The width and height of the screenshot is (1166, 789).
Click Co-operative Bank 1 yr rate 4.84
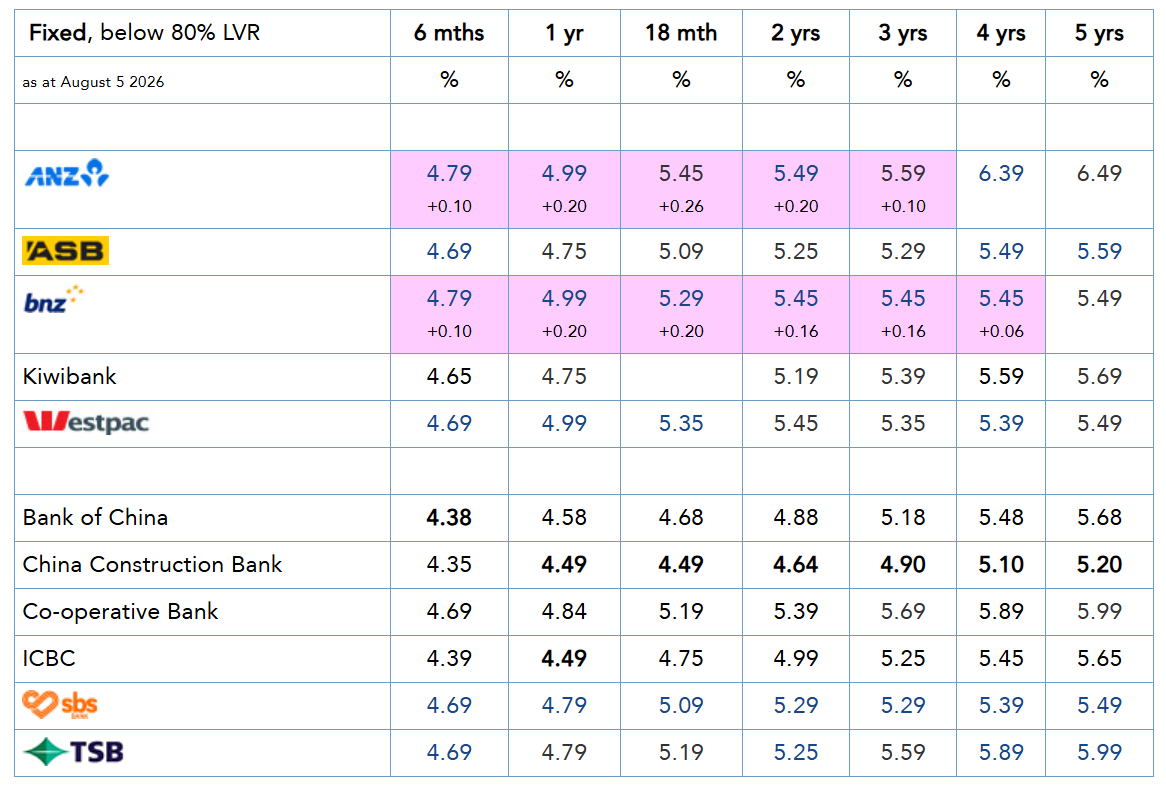(564, 611)
